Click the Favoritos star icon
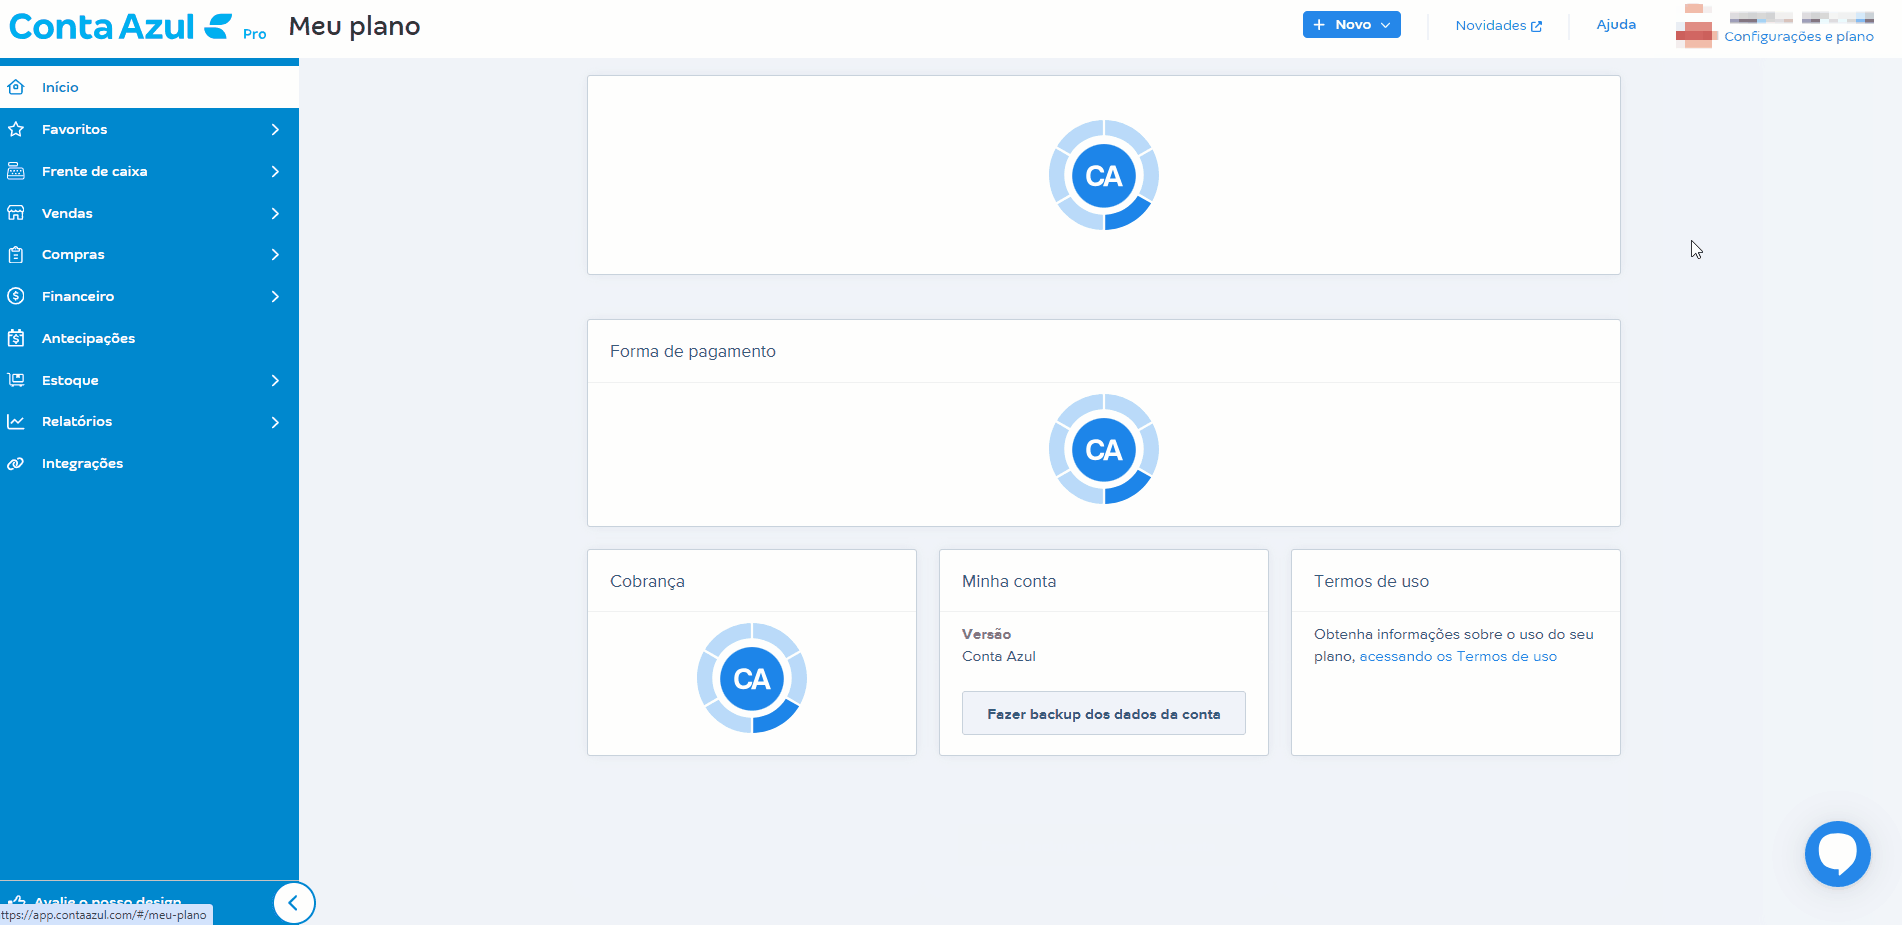1902x925 pixels. pyautogui.click(x=16, y=129)
